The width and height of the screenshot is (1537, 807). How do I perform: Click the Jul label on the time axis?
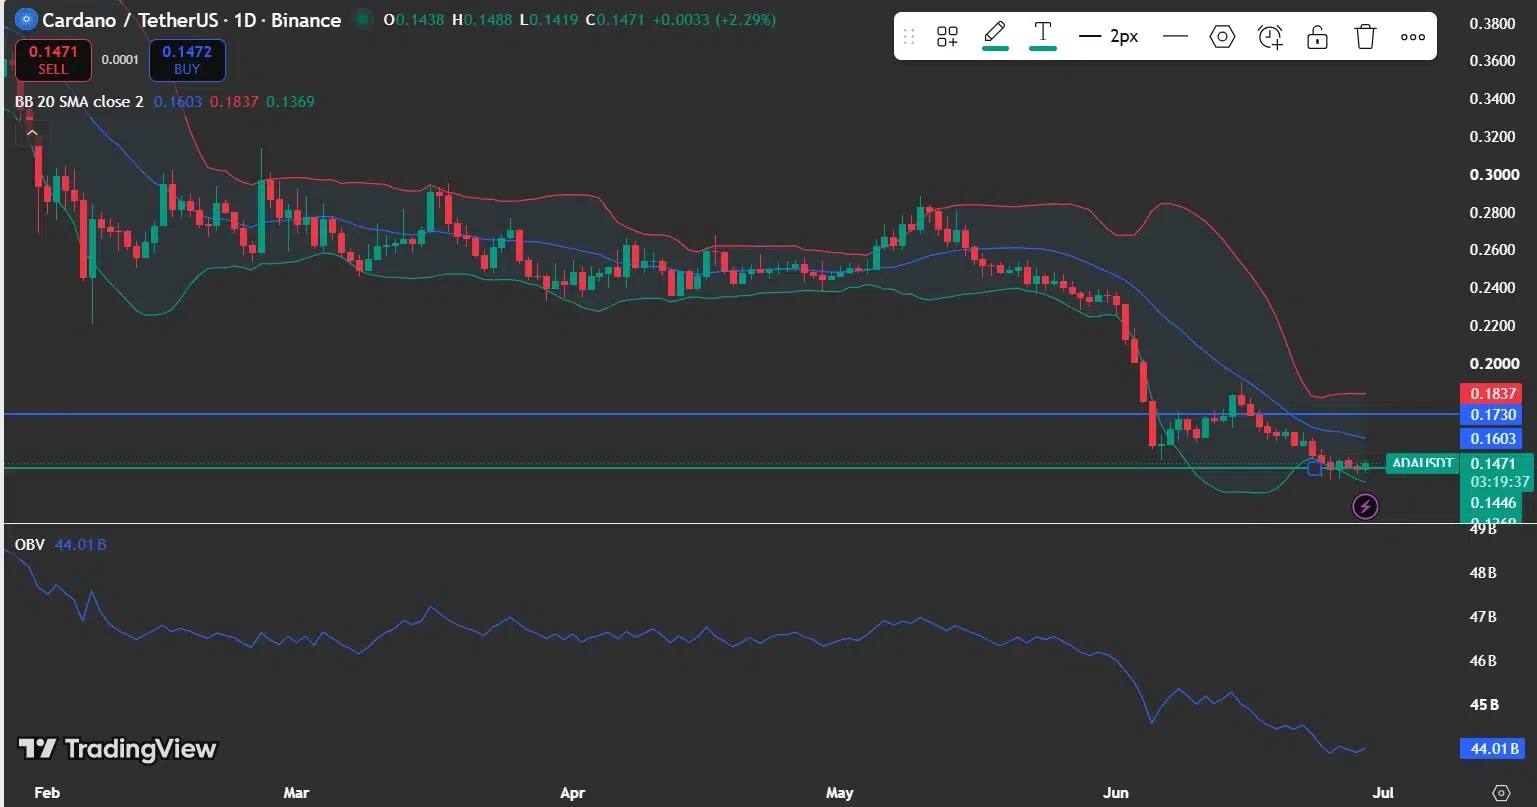(x=1383, y=792)
